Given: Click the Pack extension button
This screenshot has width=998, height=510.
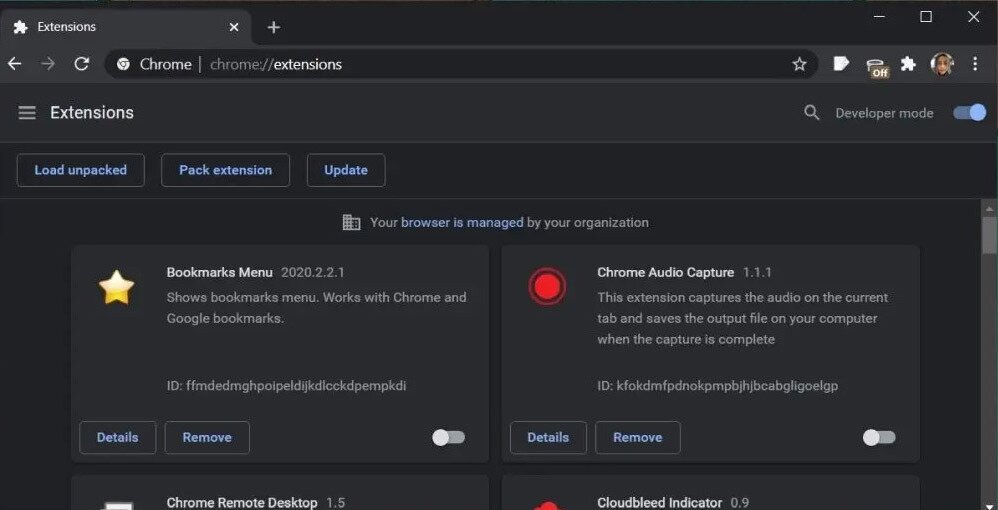Looking at the screenshot, I should tap(225, 170).
